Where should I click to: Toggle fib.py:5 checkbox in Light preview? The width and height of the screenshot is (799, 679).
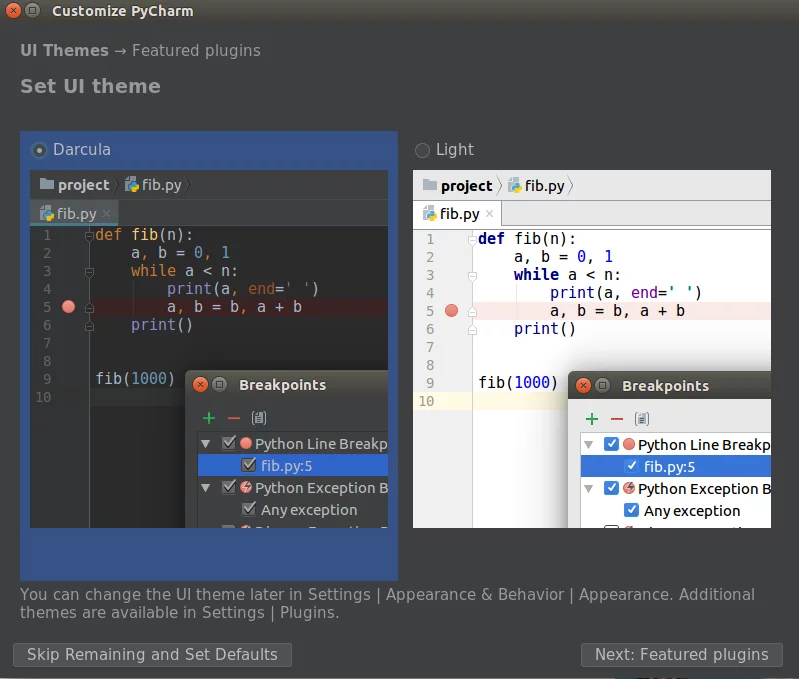coord(631,466)
